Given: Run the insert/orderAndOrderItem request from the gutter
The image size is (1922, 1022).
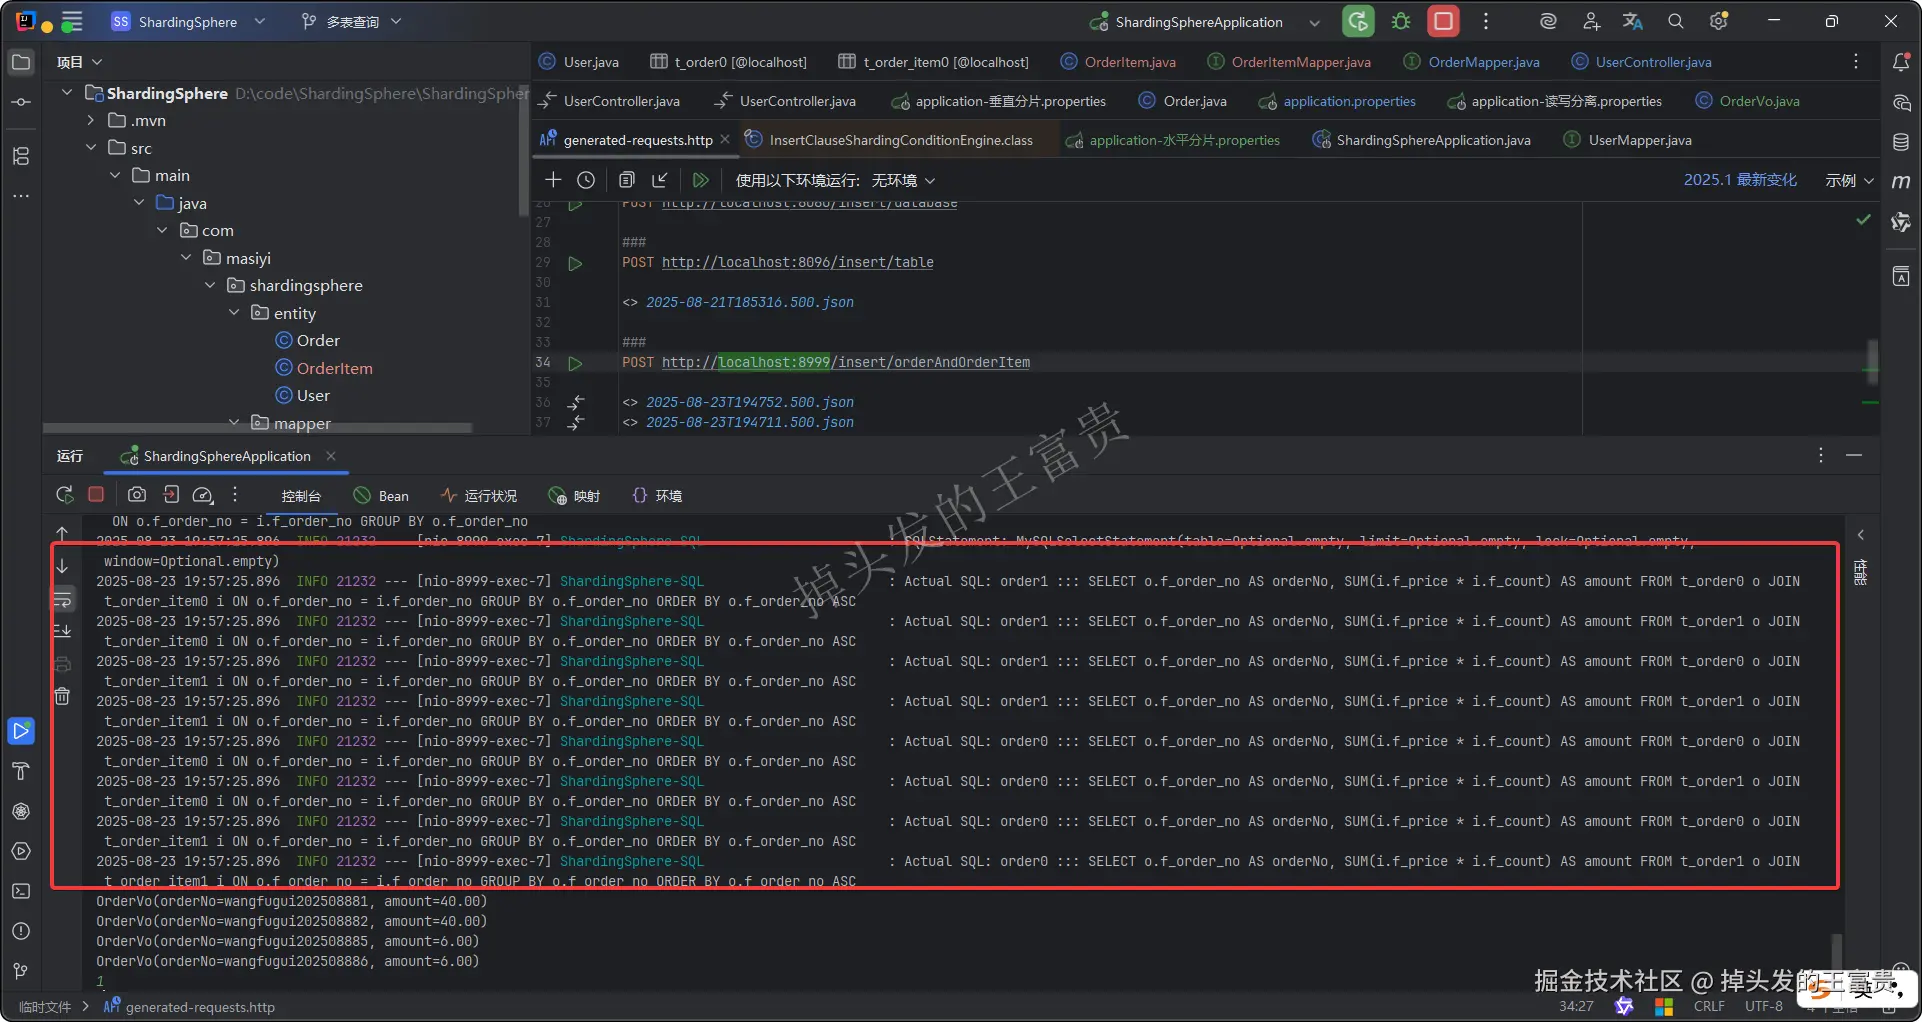Looking at the screenshot, I should [575, 363].
